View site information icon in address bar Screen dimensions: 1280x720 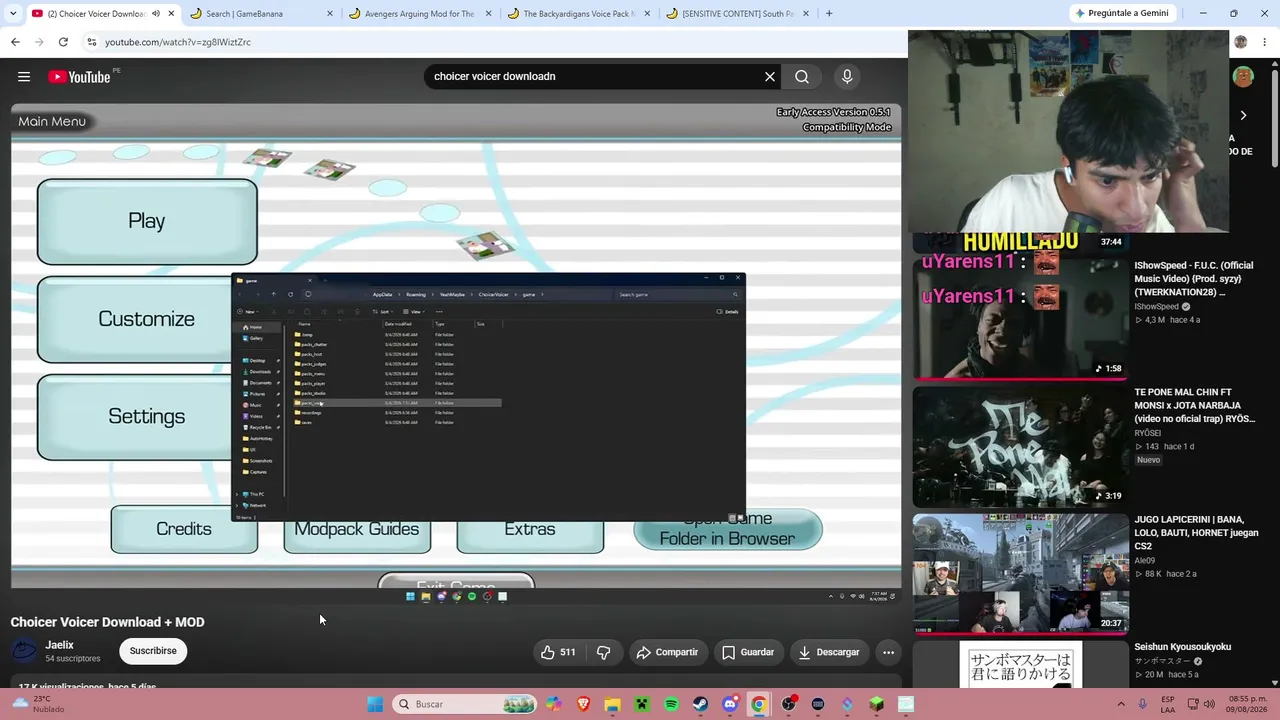(x=91, y=42)
